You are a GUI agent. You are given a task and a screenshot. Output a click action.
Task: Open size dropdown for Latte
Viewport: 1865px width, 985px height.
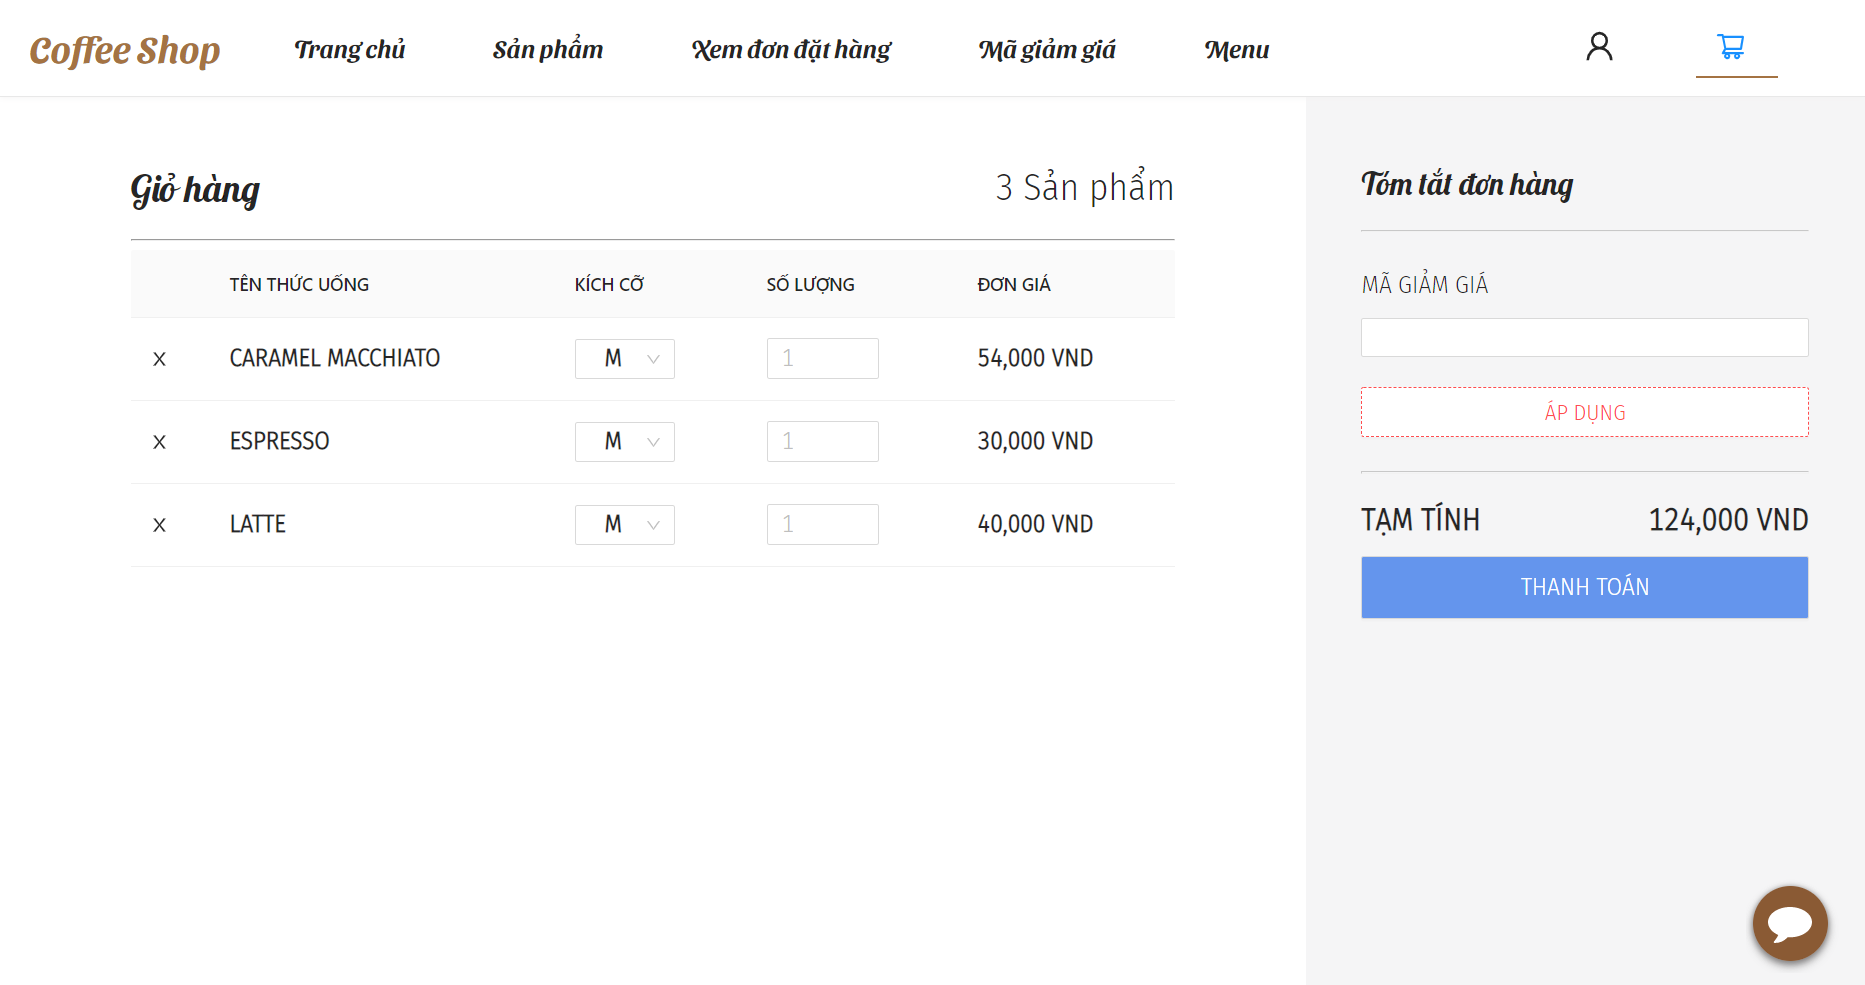click(625, 525)
